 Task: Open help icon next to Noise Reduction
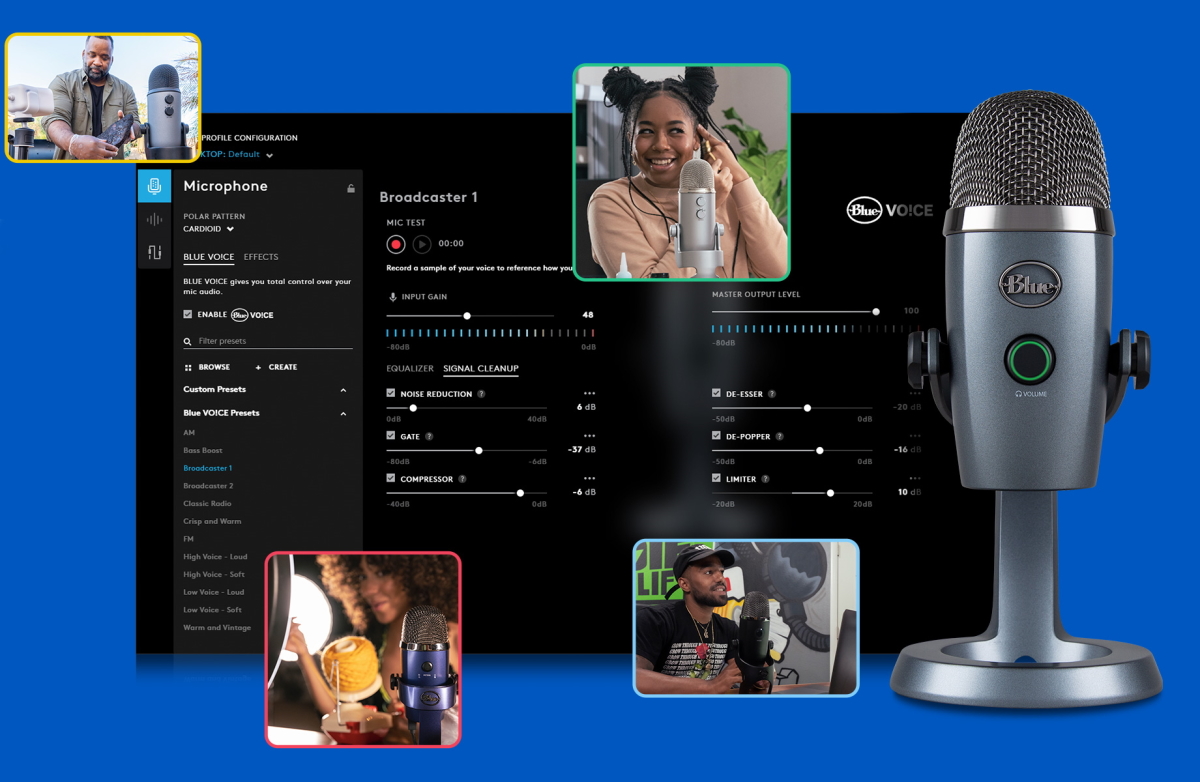(x=482, y=394)
